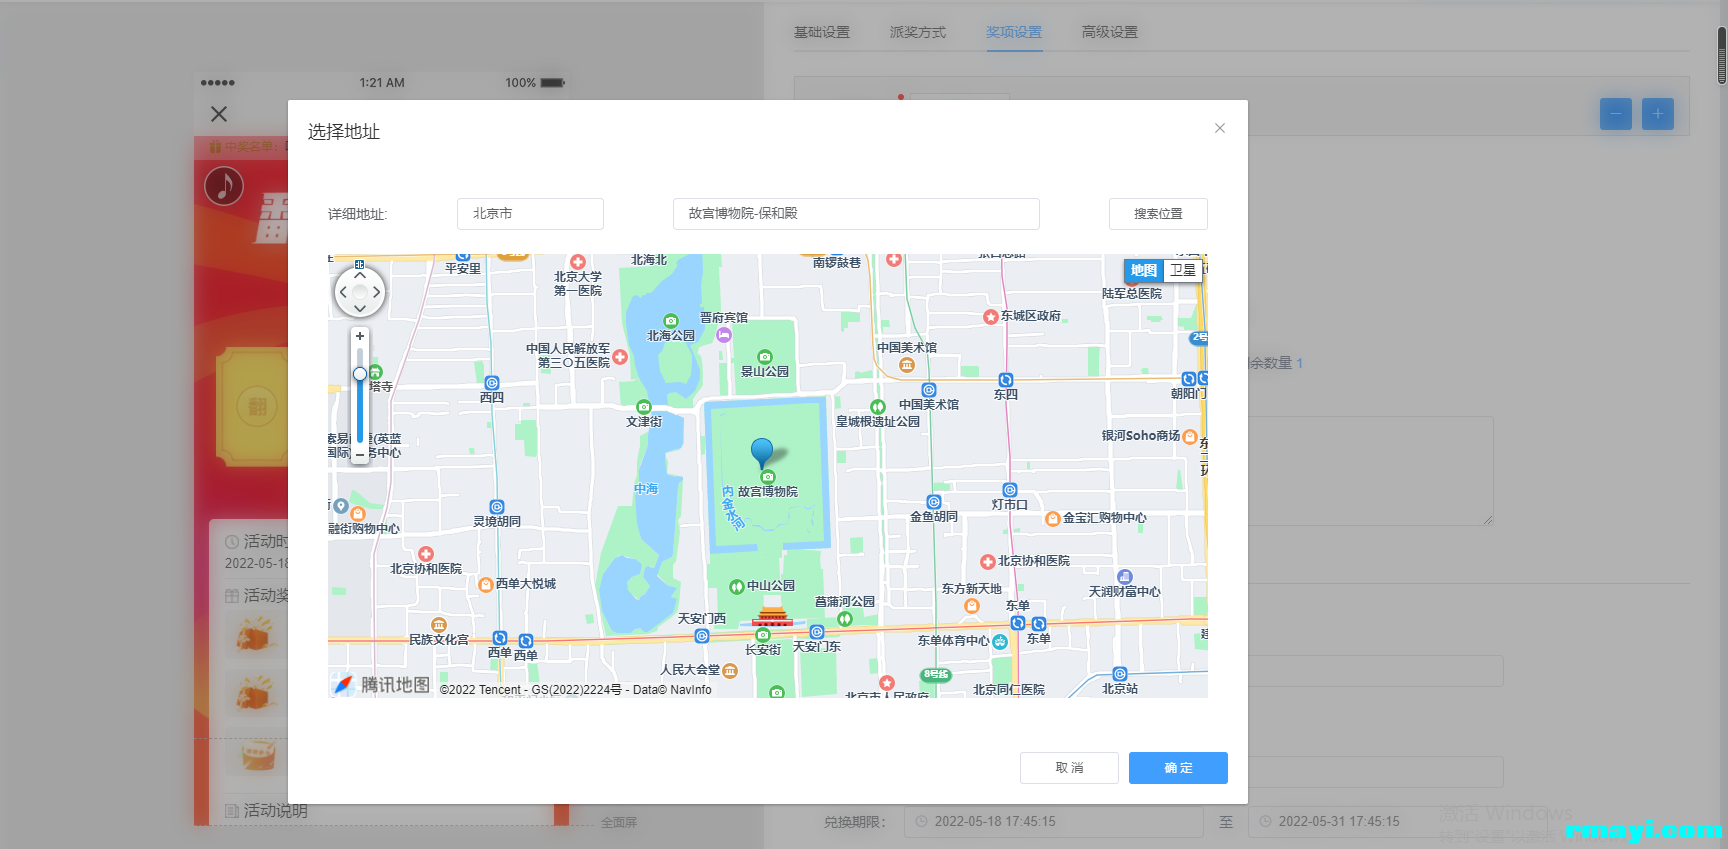Close the 选择地址 dialog
Viewport: 1728px width, 849px height.
(x=1219, y=128)
